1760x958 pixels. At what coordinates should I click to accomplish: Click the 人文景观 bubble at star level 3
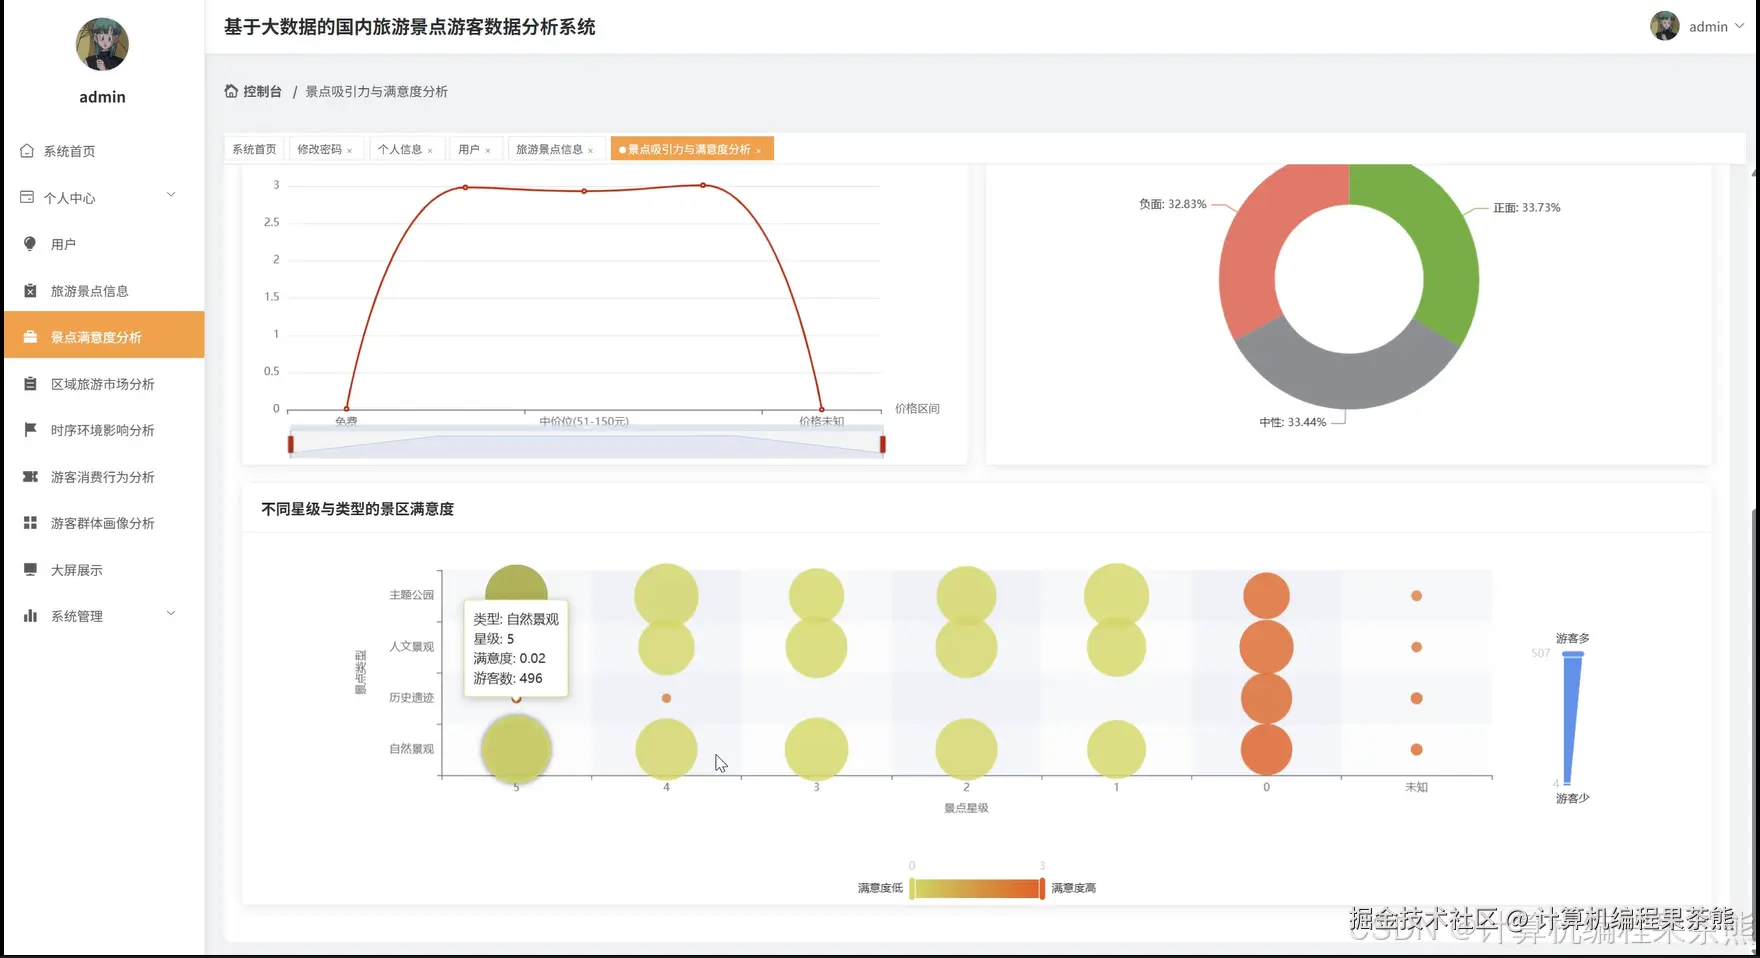[816, 647]
